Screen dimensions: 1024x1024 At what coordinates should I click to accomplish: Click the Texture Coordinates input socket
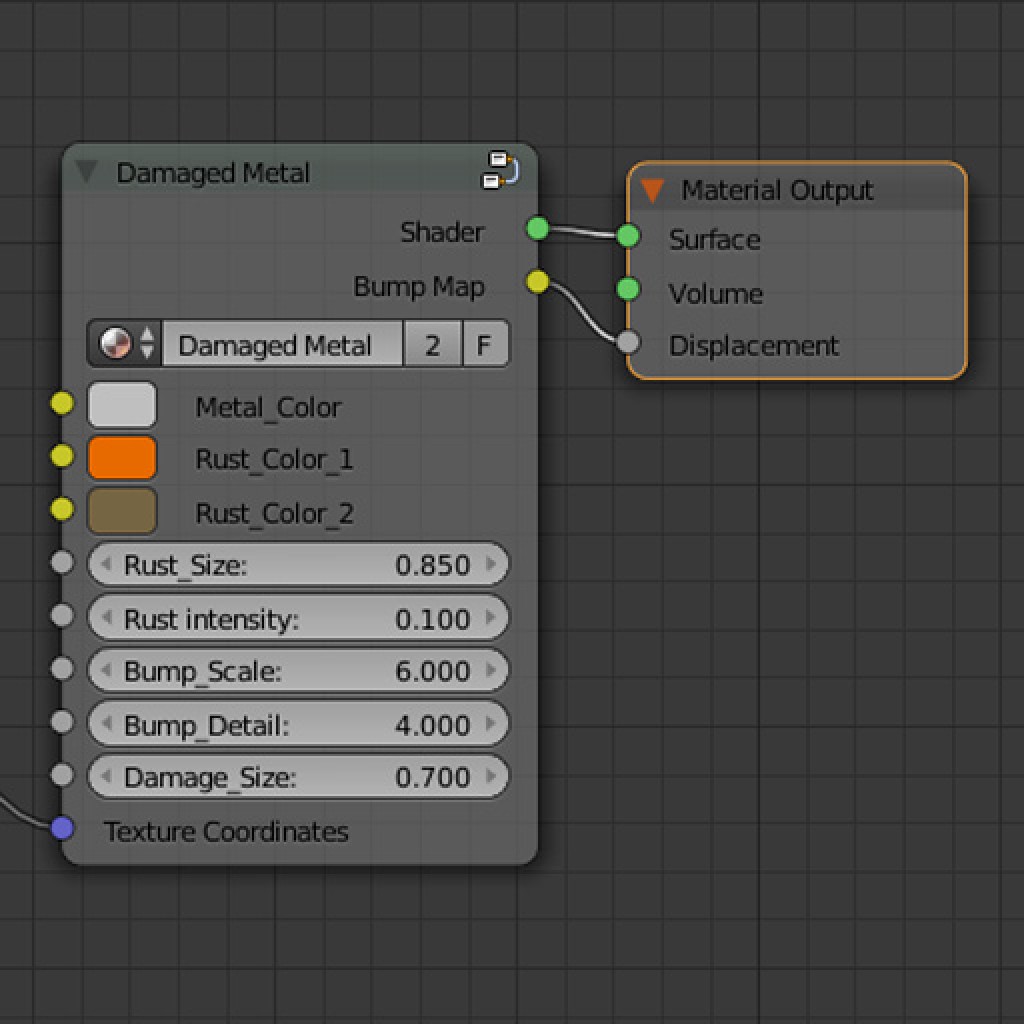click(62, 826)
